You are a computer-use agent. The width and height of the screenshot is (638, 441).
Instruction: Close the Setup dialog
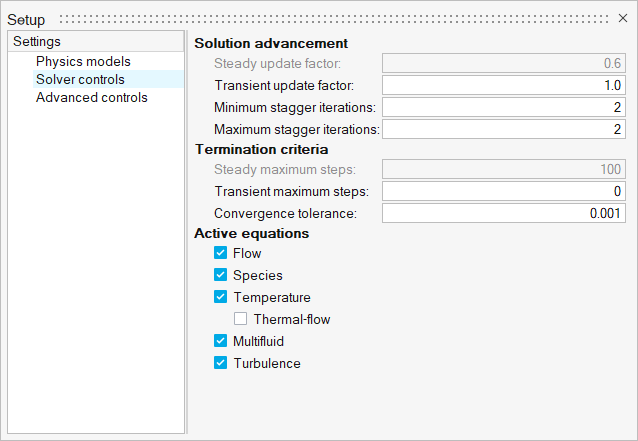click(623, 18)
